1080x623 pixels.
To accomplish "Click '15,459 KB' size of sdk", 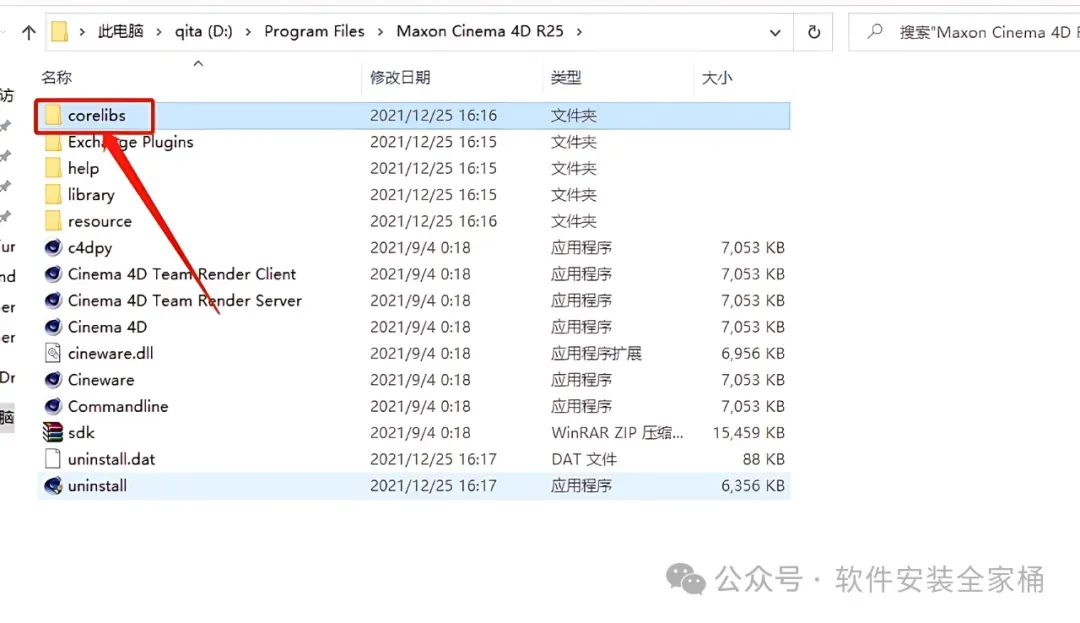I will point(748,432).
